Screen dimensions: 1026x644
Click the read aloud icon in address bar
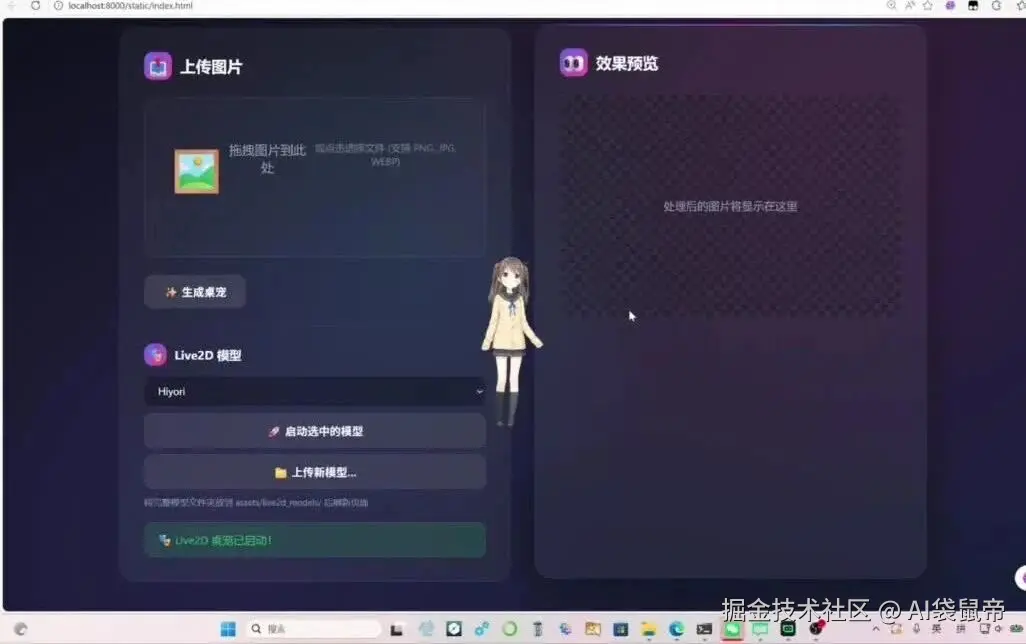pyautogui.click(x=910, y=5)
